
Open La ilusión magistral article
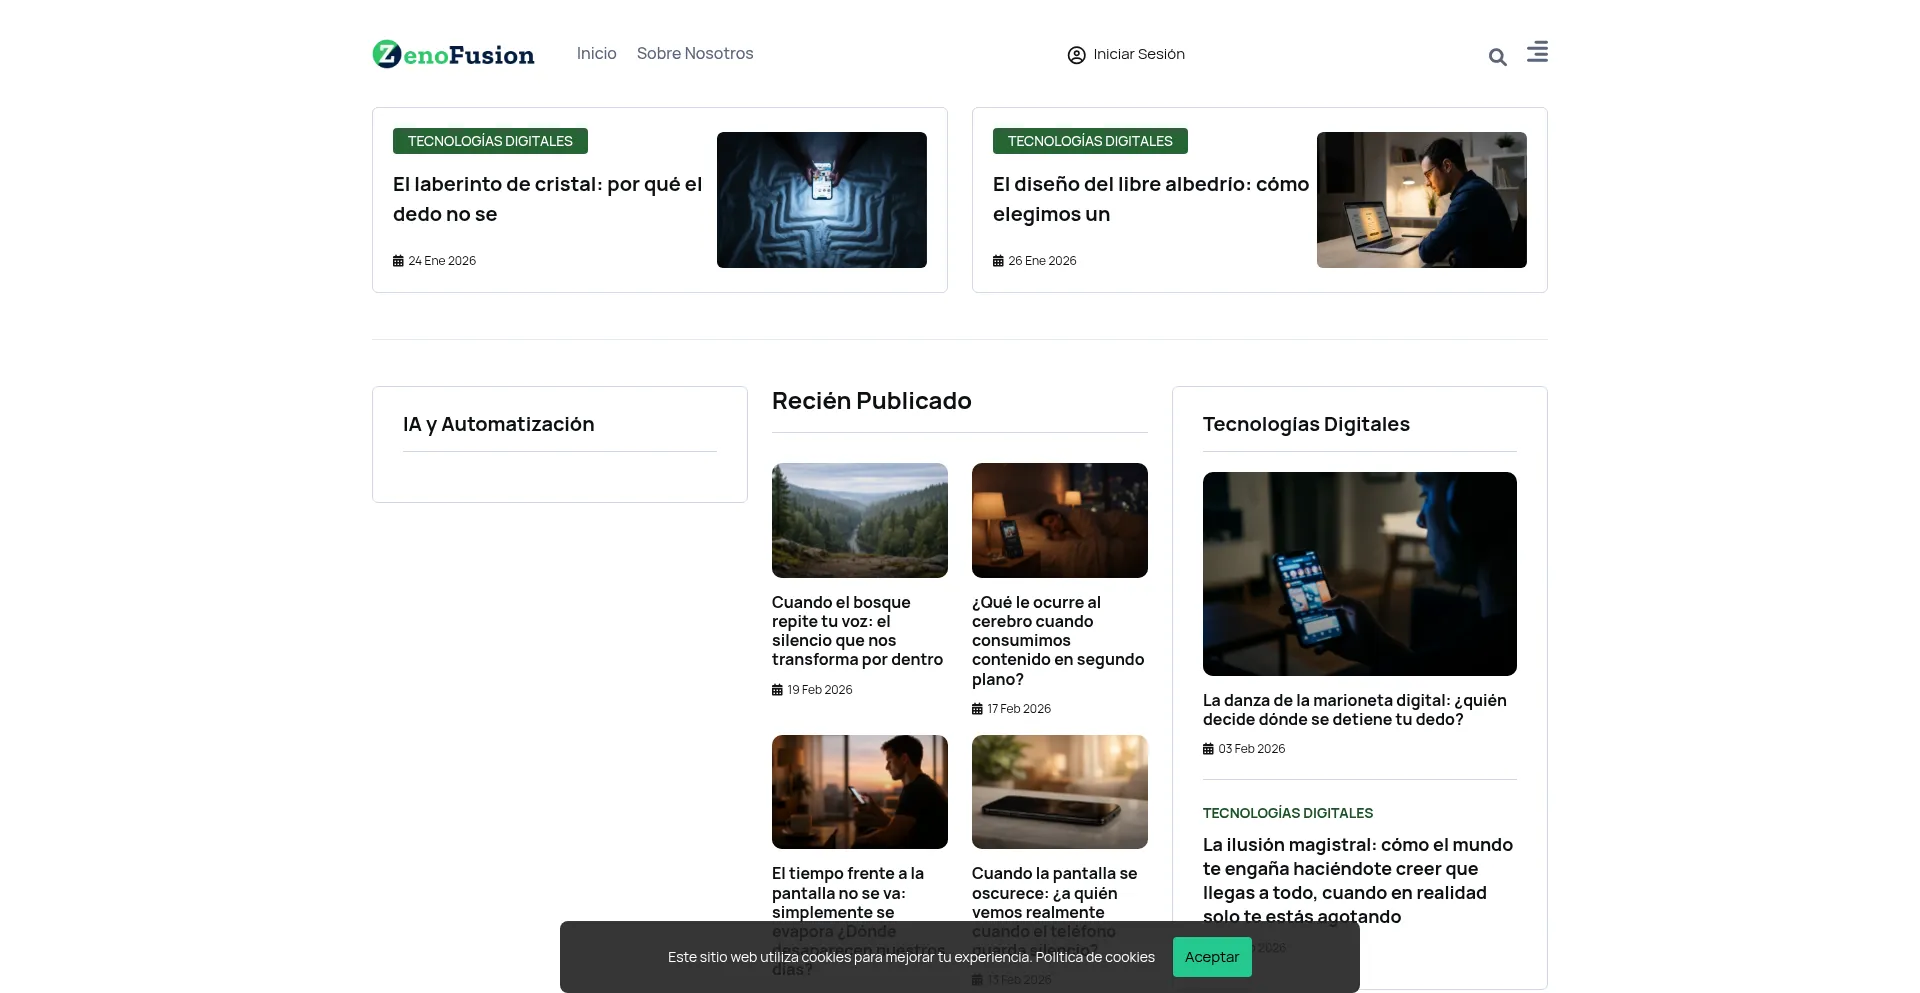click(x=1358, y=881)
